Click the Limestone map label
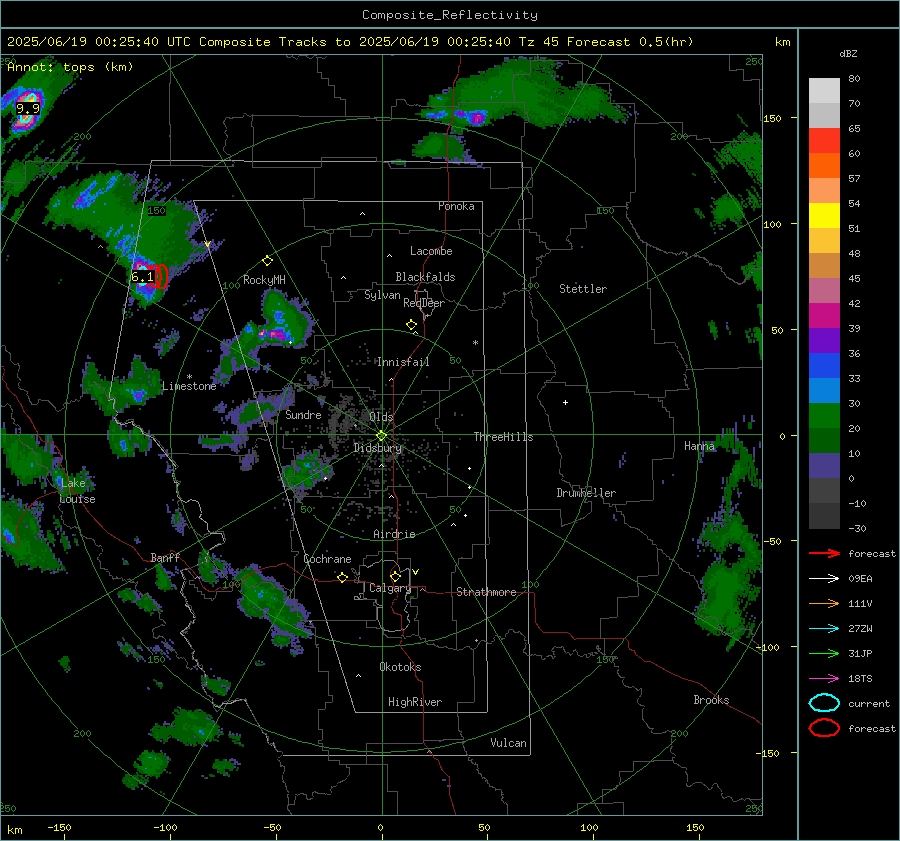This screenshot has height=841, width=900. click(189, 386)
